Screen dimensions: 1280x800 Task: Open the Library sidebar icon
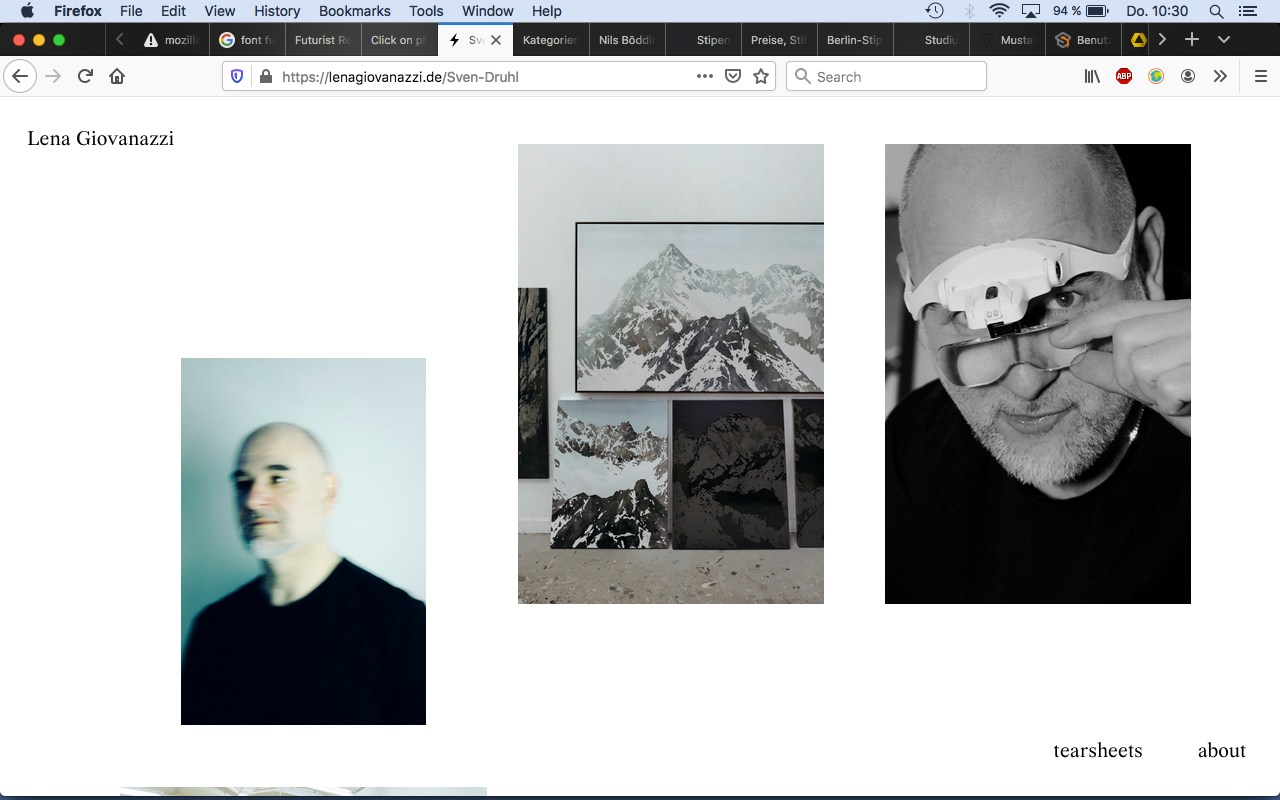click(1092, 76)
